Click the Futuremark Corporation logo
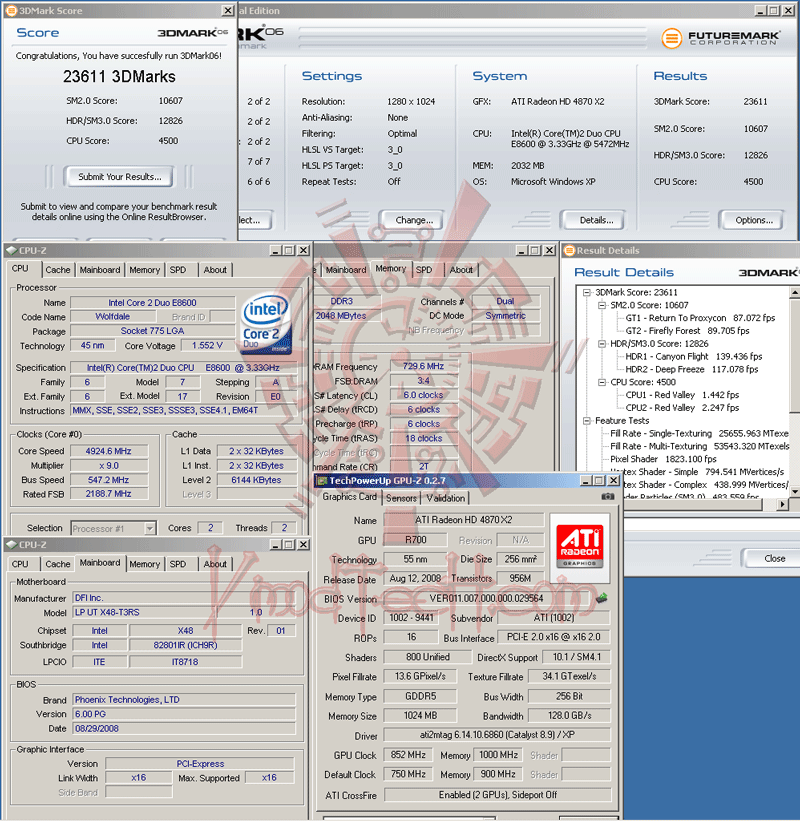 click(720, 38)
